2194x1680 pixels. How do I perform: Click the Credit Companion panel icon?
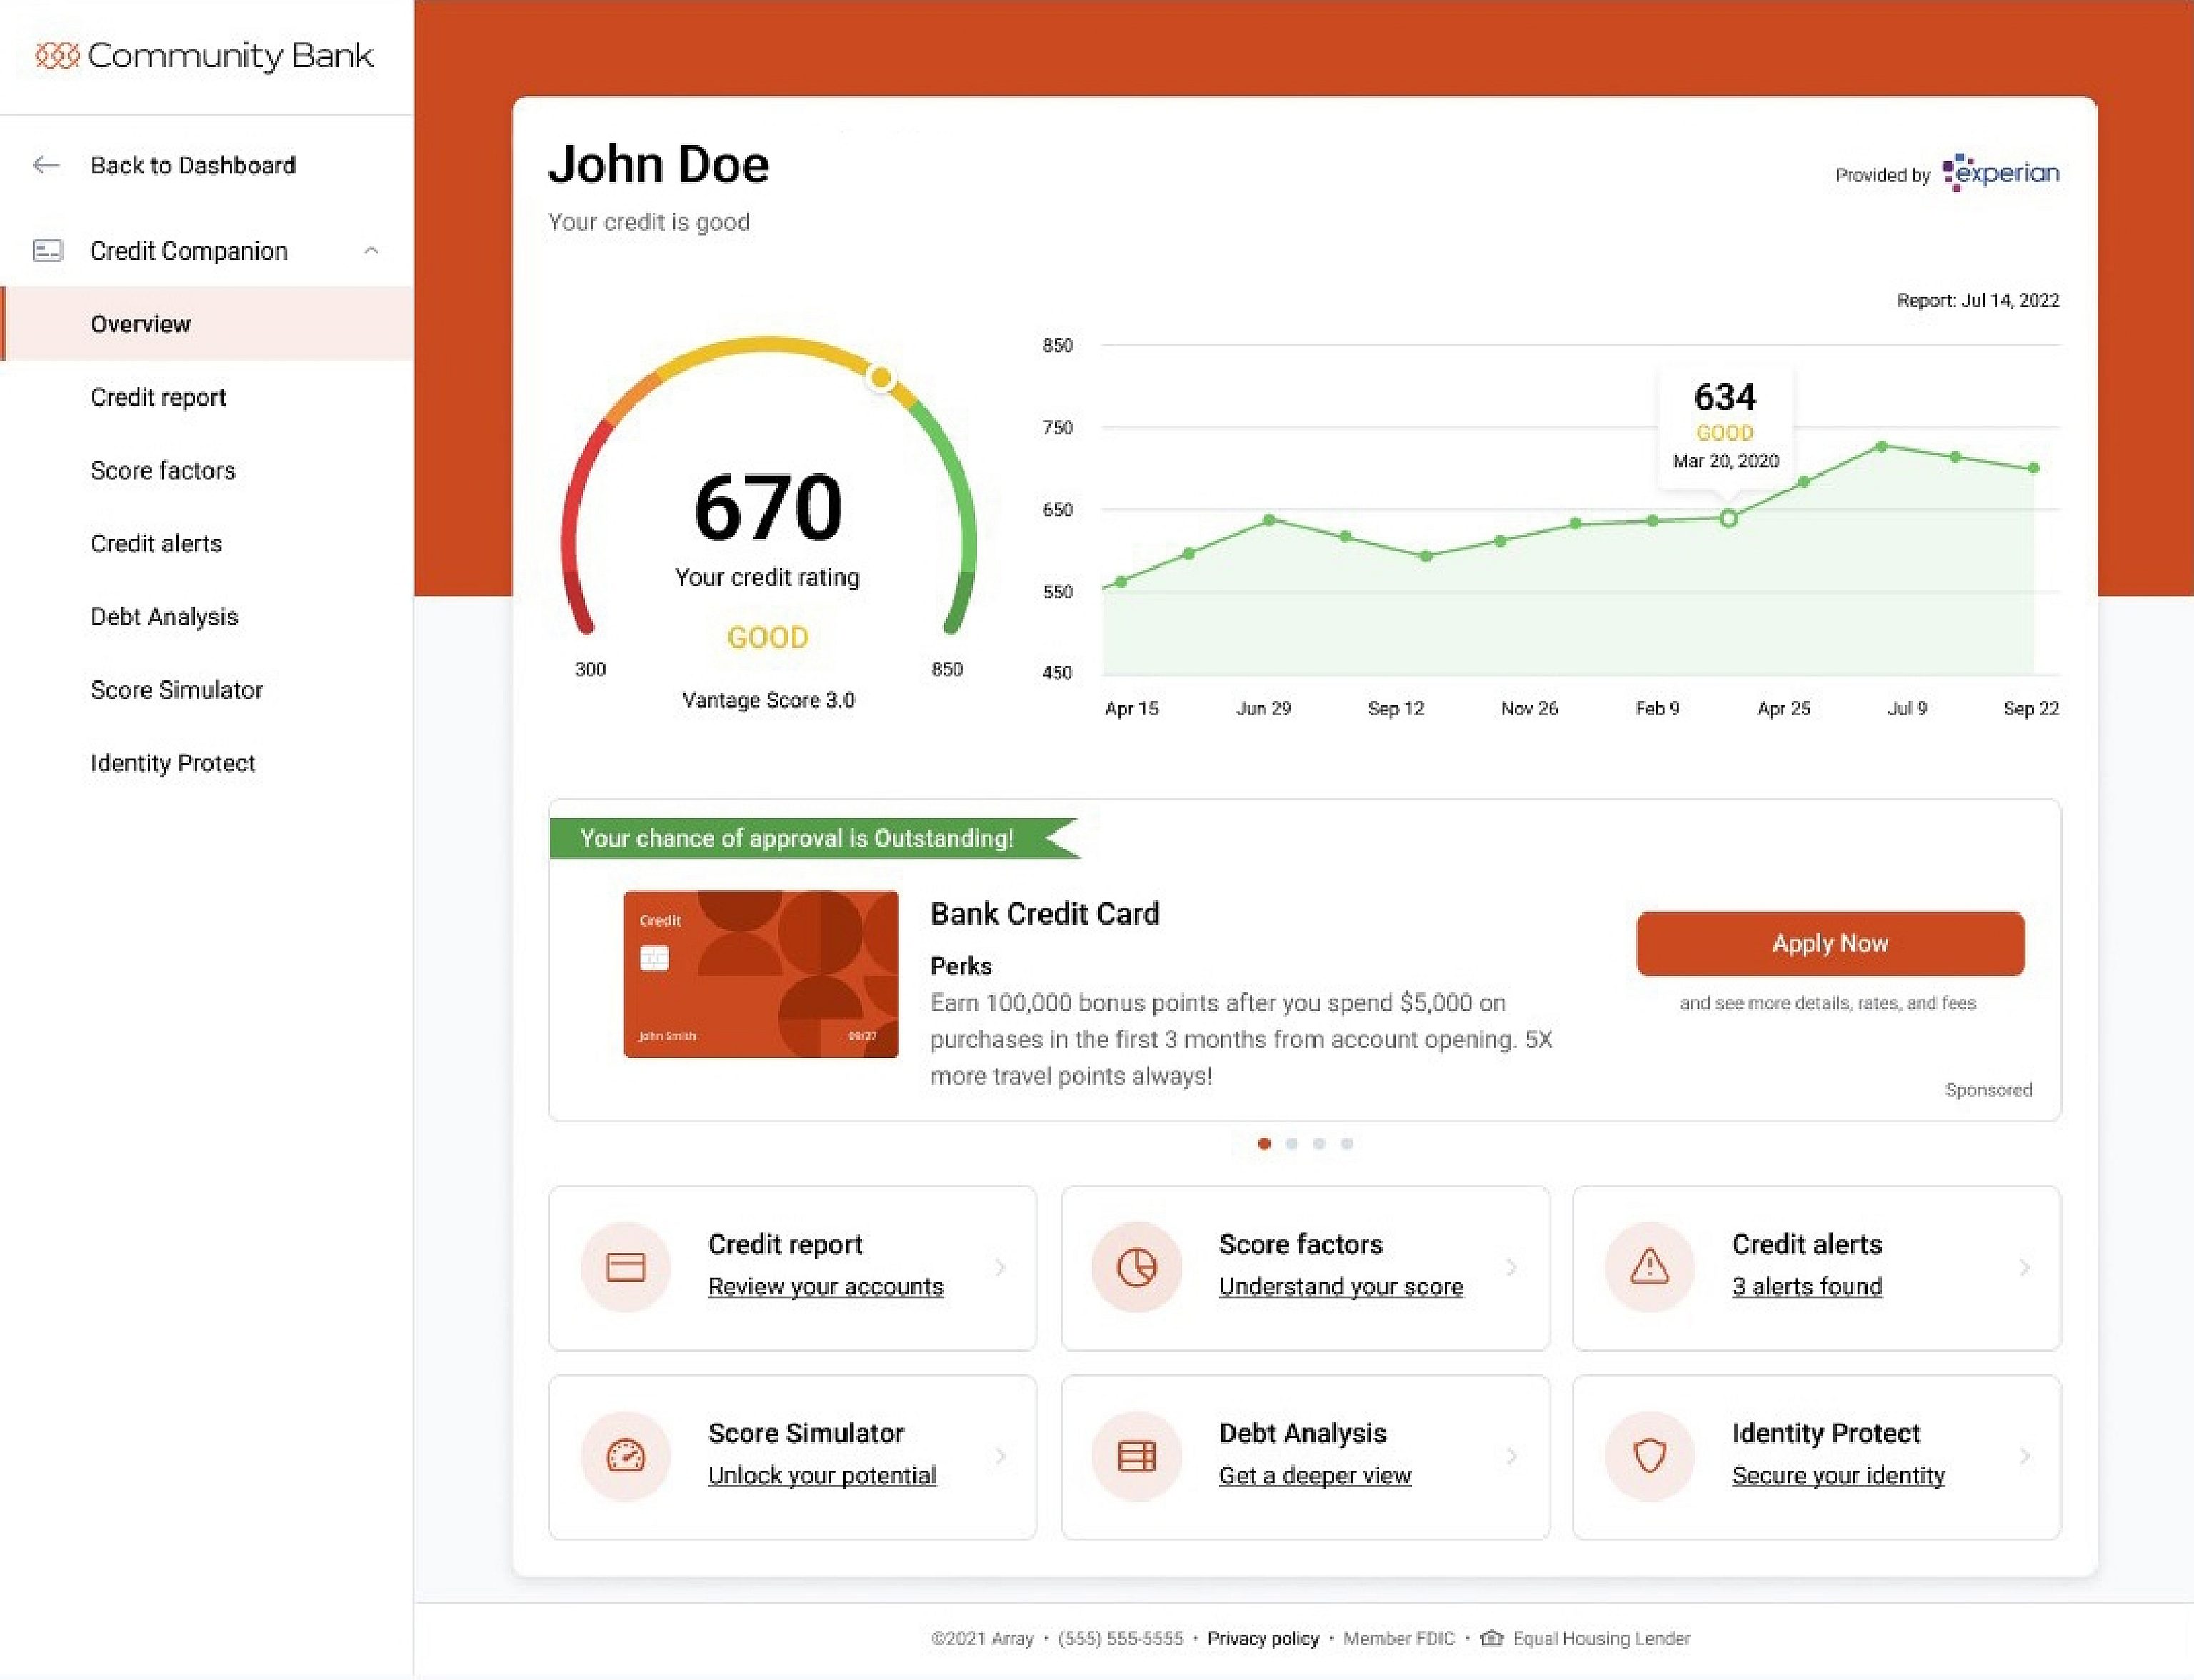pos(48,251)
